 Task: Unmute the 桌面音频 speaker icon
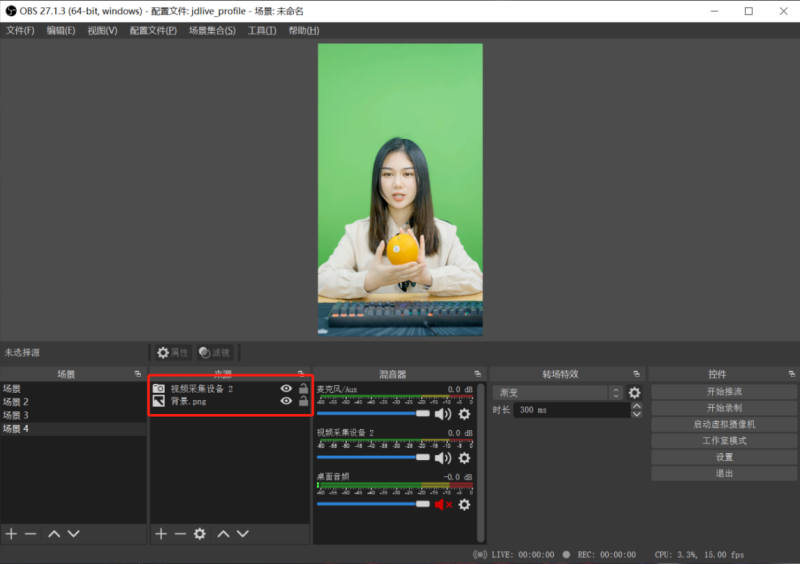pyautogui.click(x=443, y=504)
